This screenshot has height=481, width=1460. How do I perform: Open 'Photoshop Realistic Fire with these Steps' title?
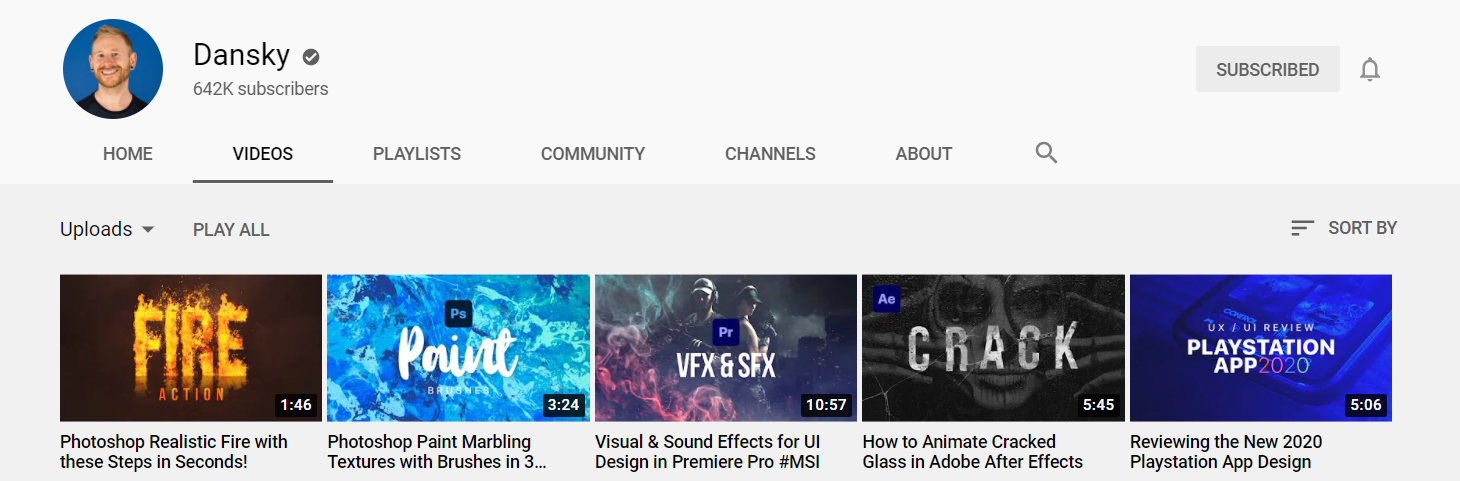174,452
